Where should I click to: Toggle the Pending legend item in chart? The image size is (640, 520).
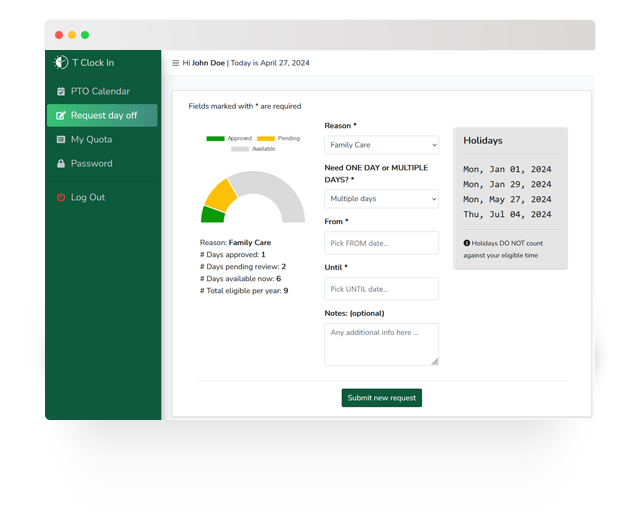(x=278, y=138)
